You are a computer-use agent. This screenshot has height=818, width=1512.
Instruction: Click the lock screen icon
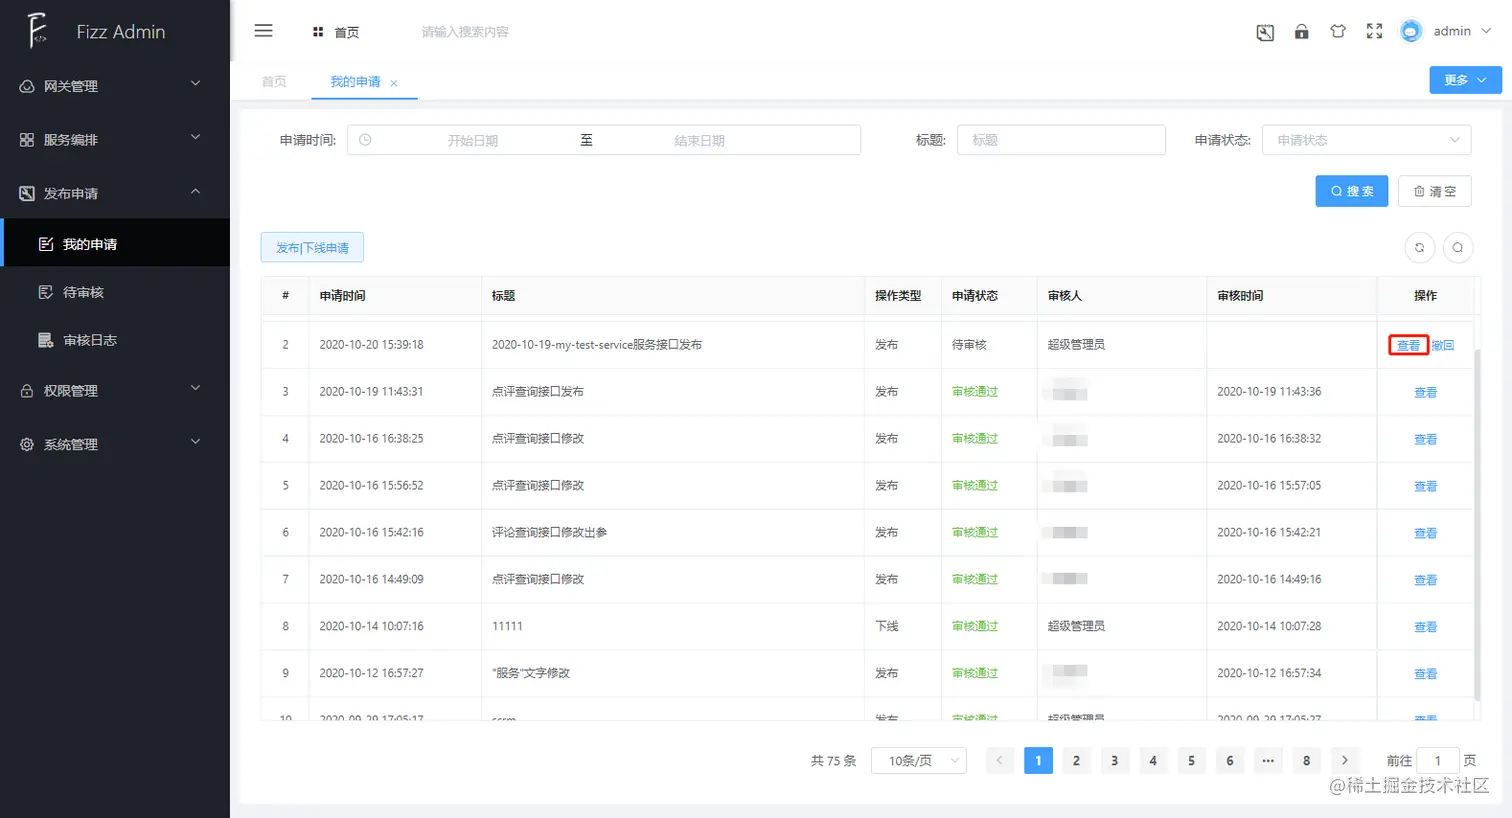(1301, 31)
